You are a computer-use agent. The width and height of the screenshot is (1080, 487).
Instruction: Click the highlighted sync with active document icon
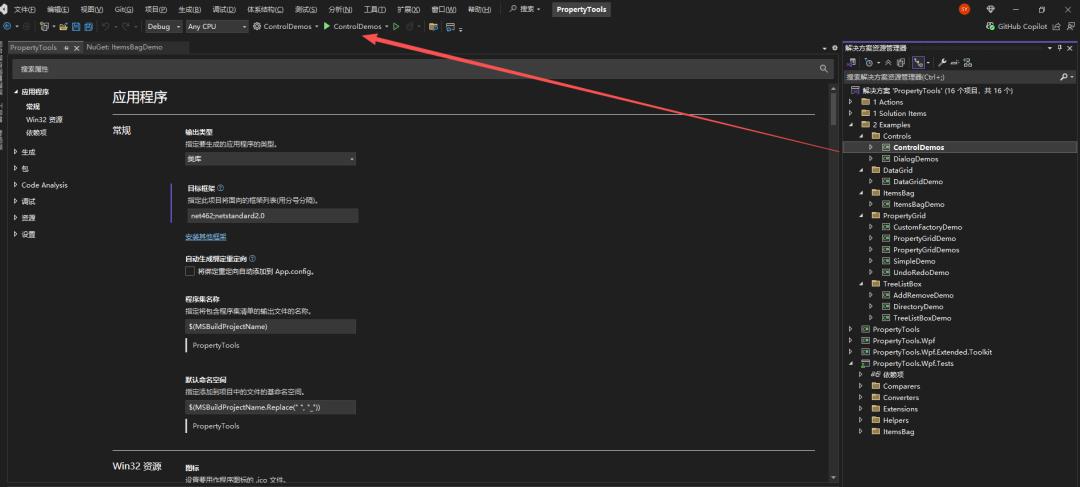[x=918, y=62]
